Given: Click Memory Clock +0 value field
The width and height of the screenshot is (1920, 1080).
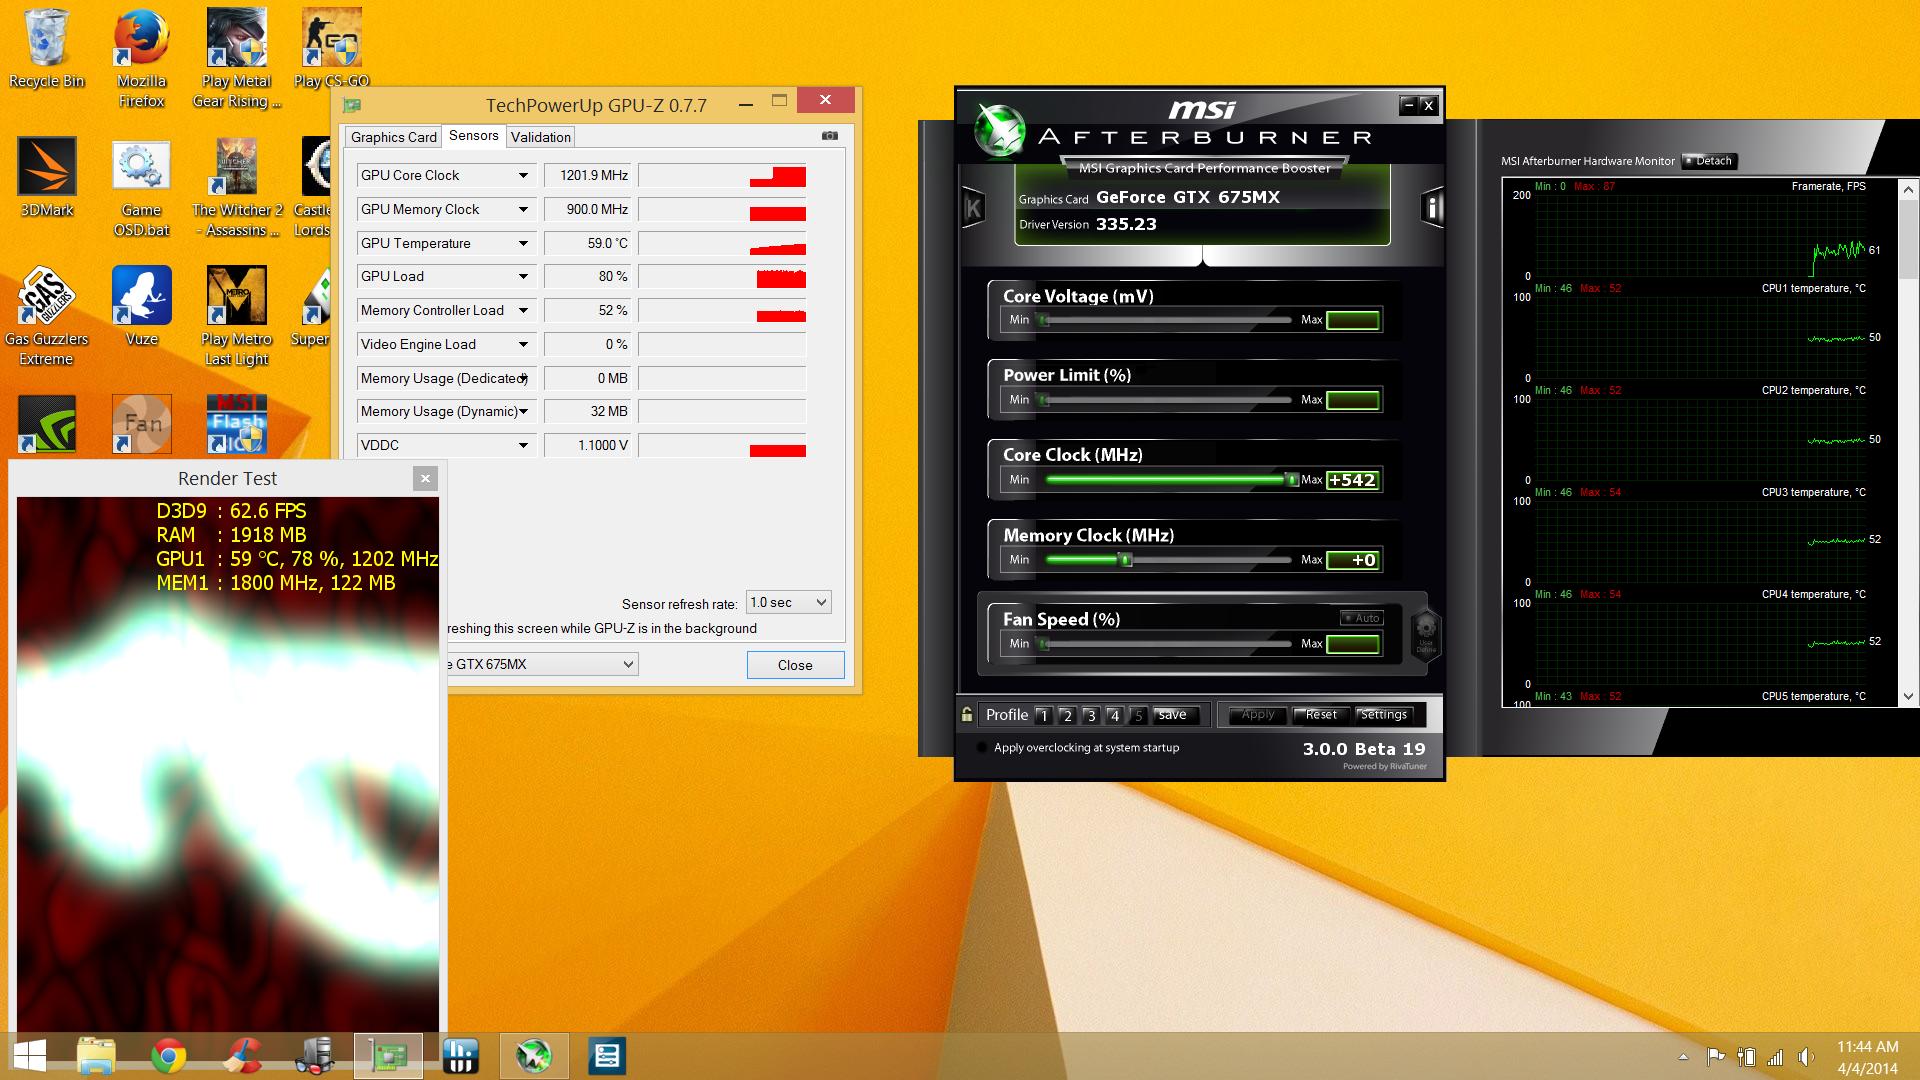Looking at the screenshot, I should [1353, 560].
